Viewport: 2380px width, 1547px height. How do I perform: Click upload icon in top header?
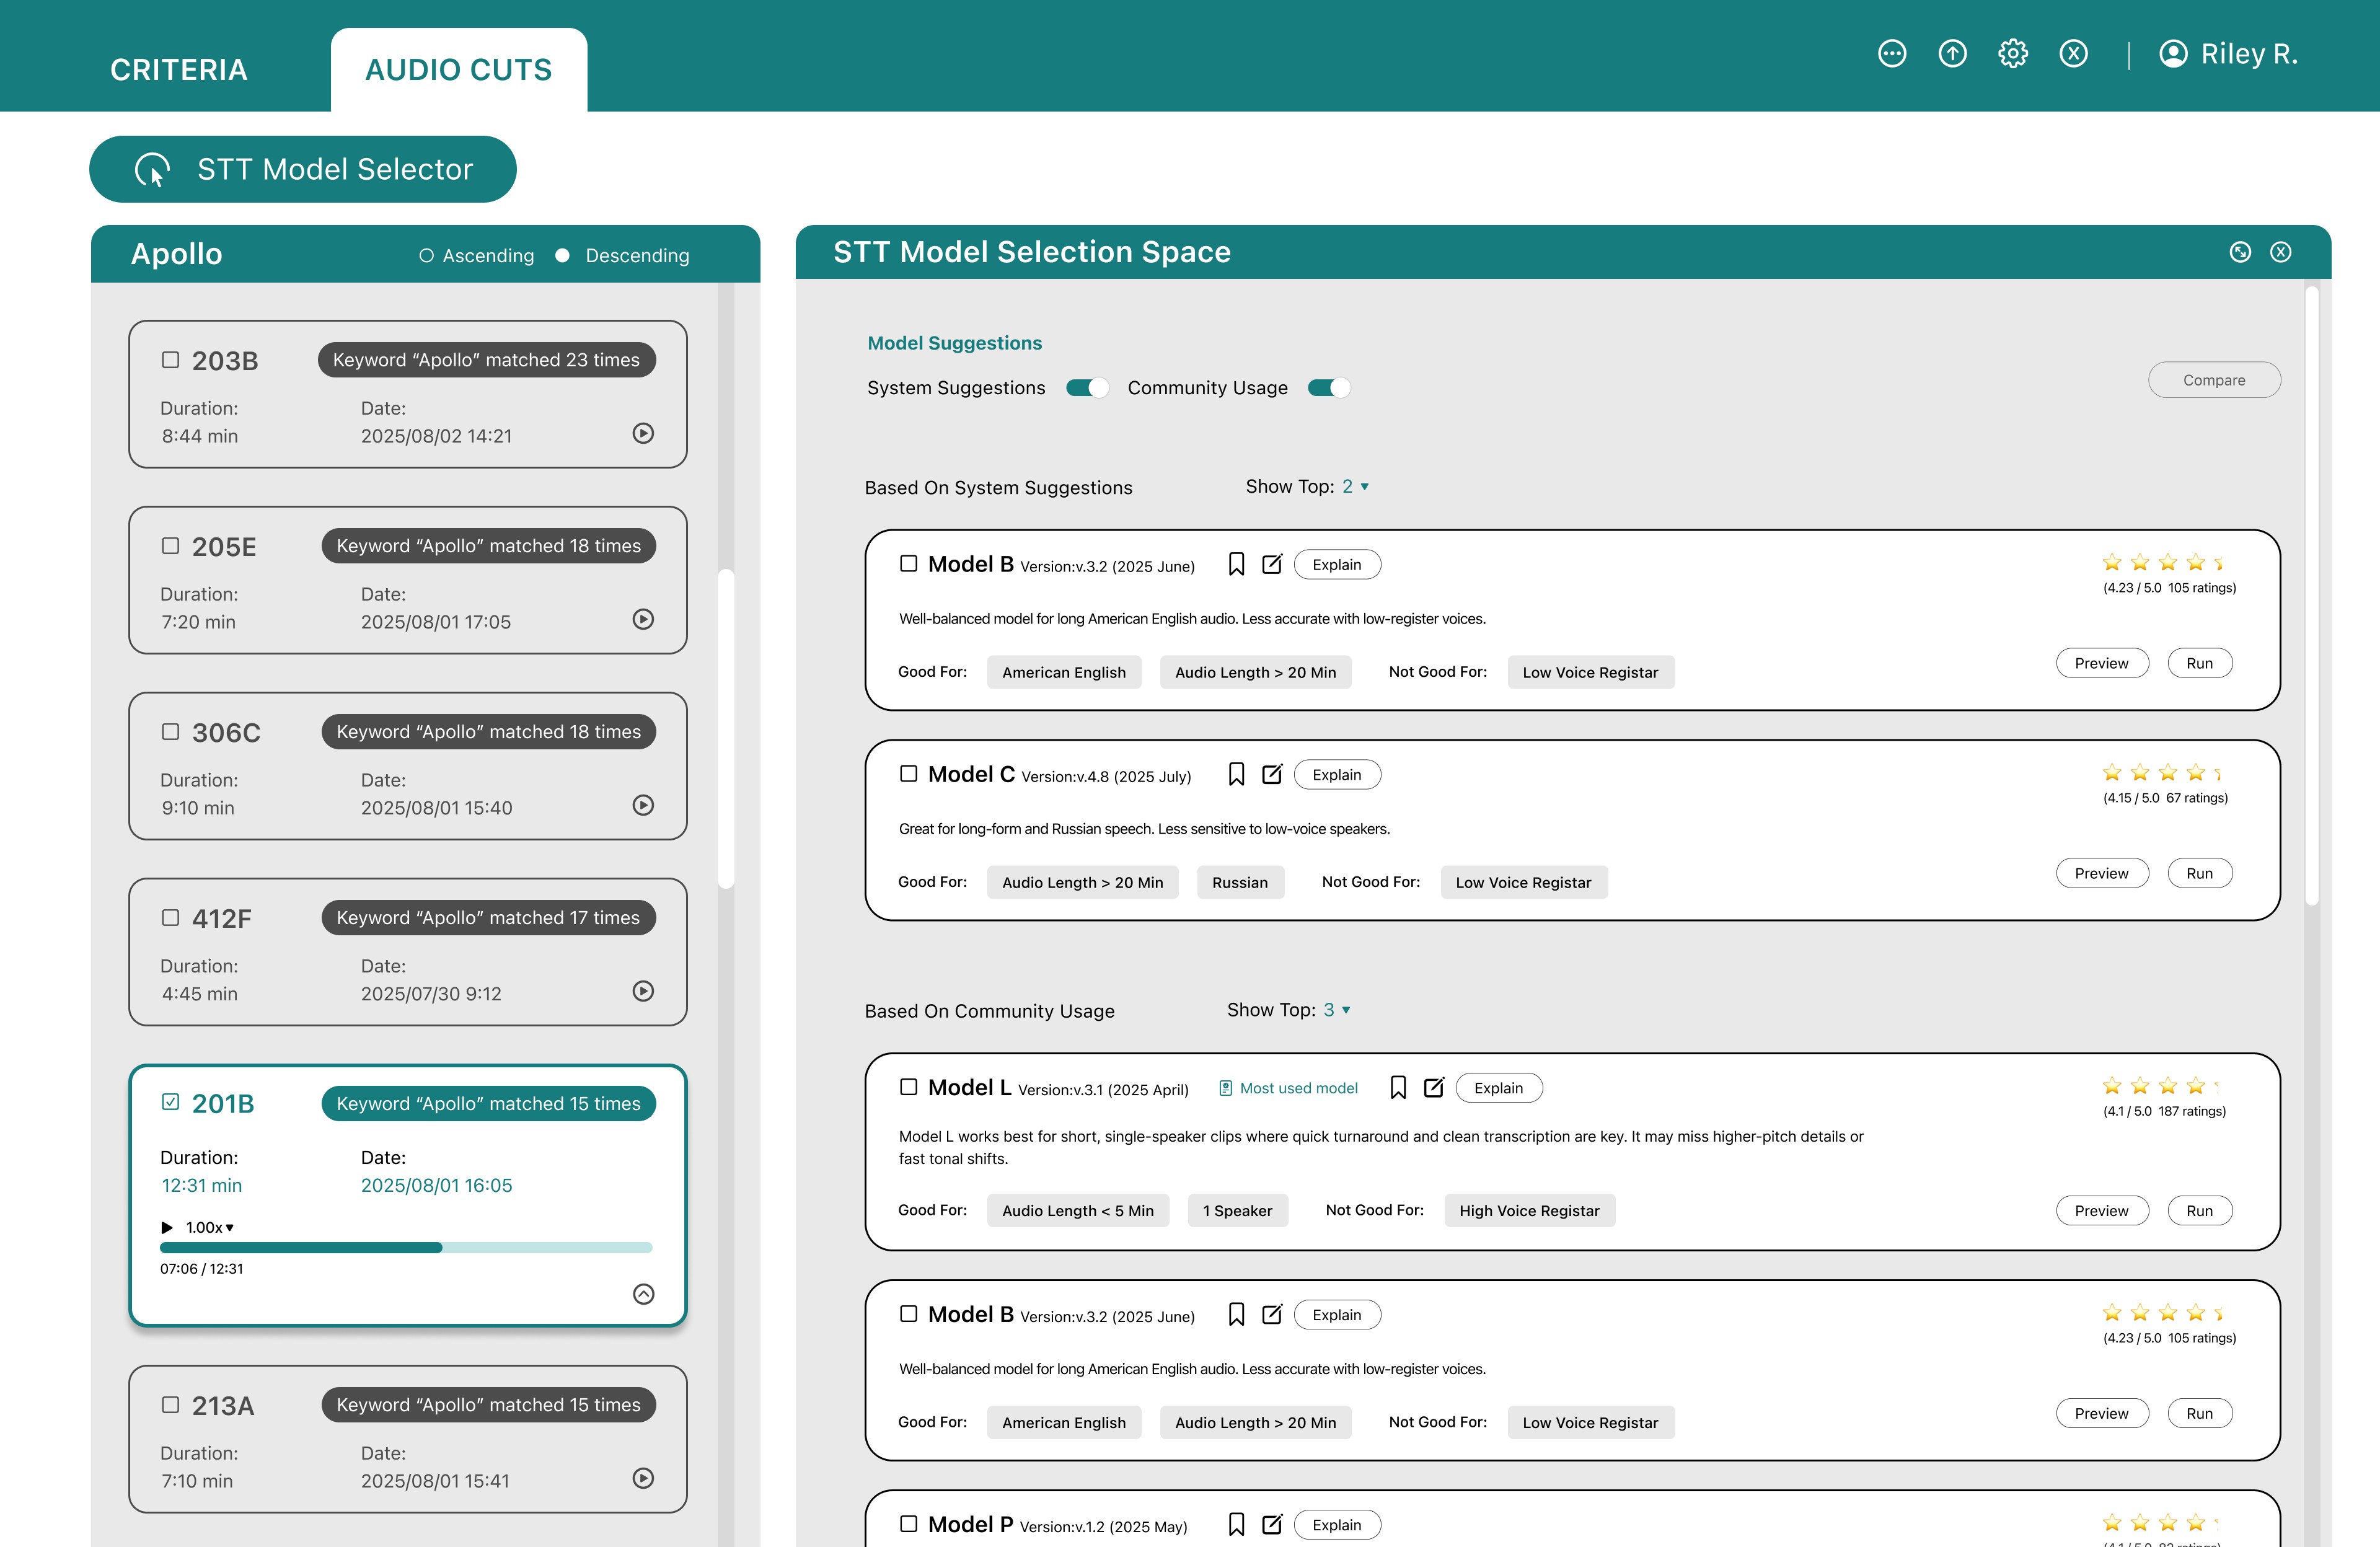[x=1952, y=54]
